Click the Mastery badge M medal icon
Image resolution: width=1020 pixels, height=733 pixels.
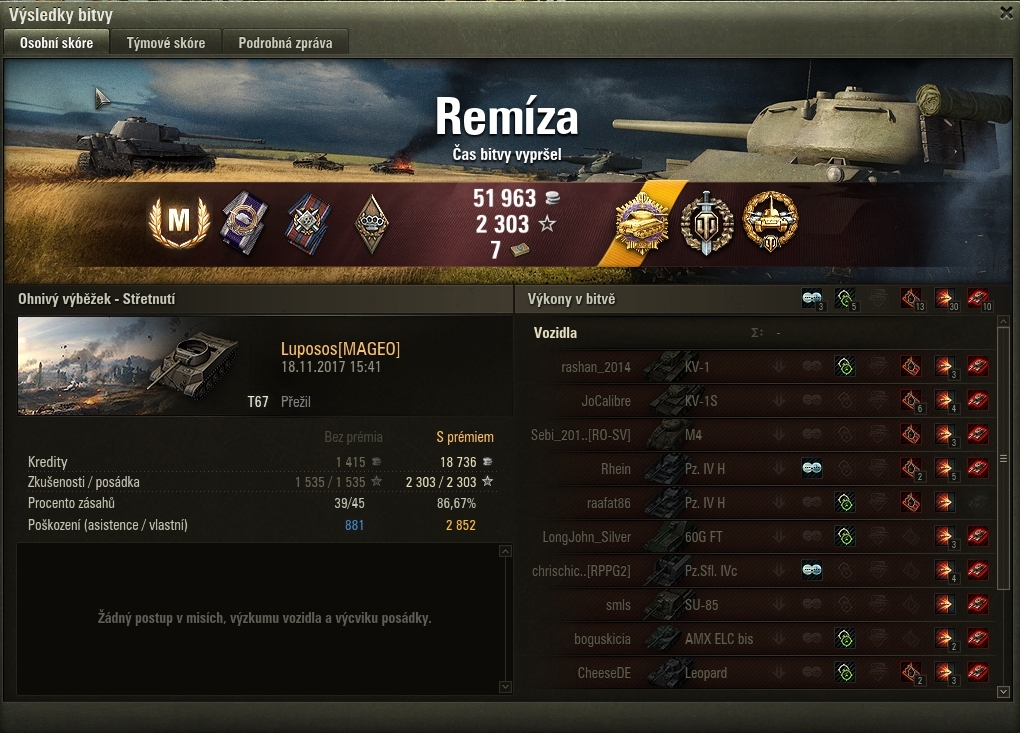pyautogui.click(x=180, y=222)
